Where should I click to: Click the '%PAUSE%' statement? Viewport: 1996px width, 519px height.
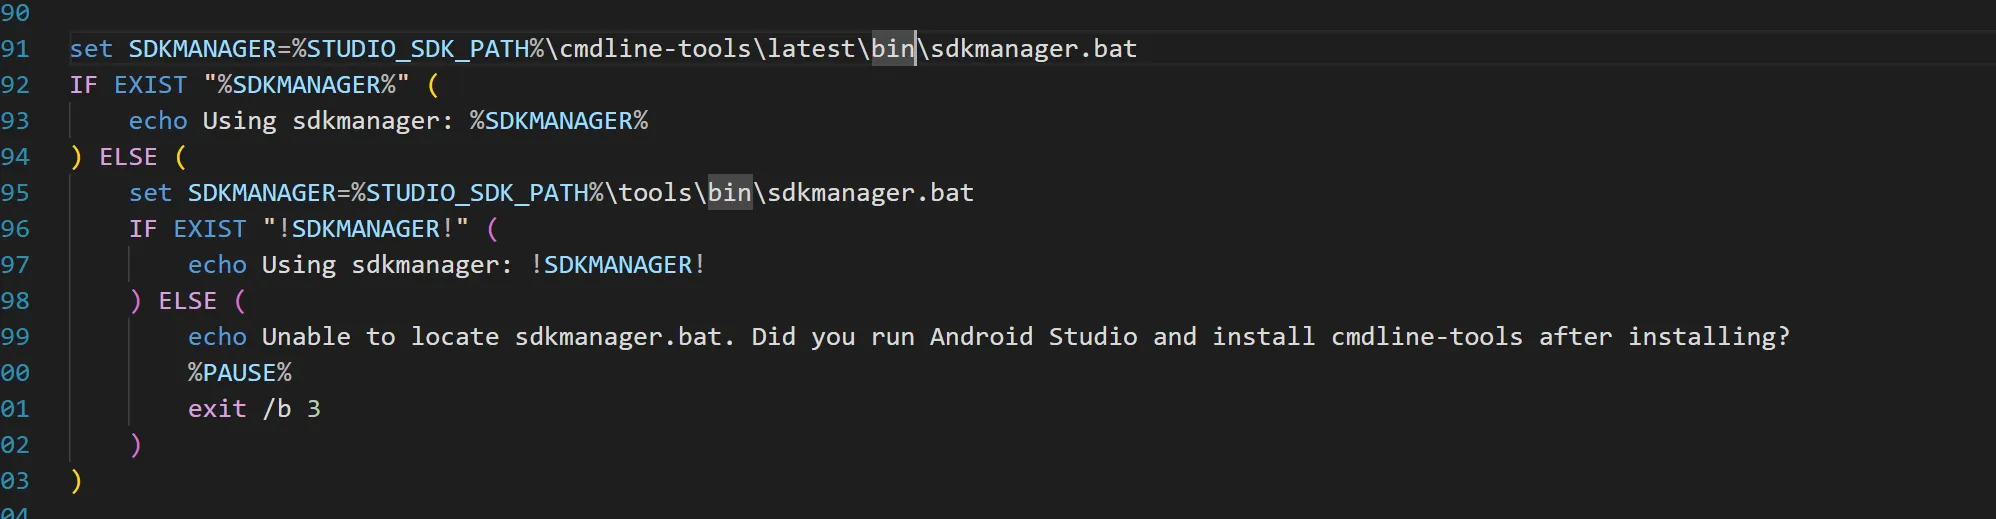[x=240, y=373]
